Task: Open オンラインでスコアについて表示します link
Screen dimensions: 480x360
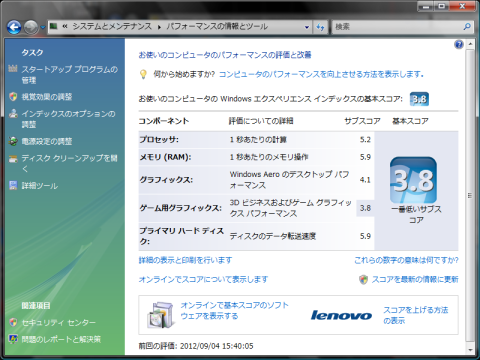Action: [x=203, y=279]
